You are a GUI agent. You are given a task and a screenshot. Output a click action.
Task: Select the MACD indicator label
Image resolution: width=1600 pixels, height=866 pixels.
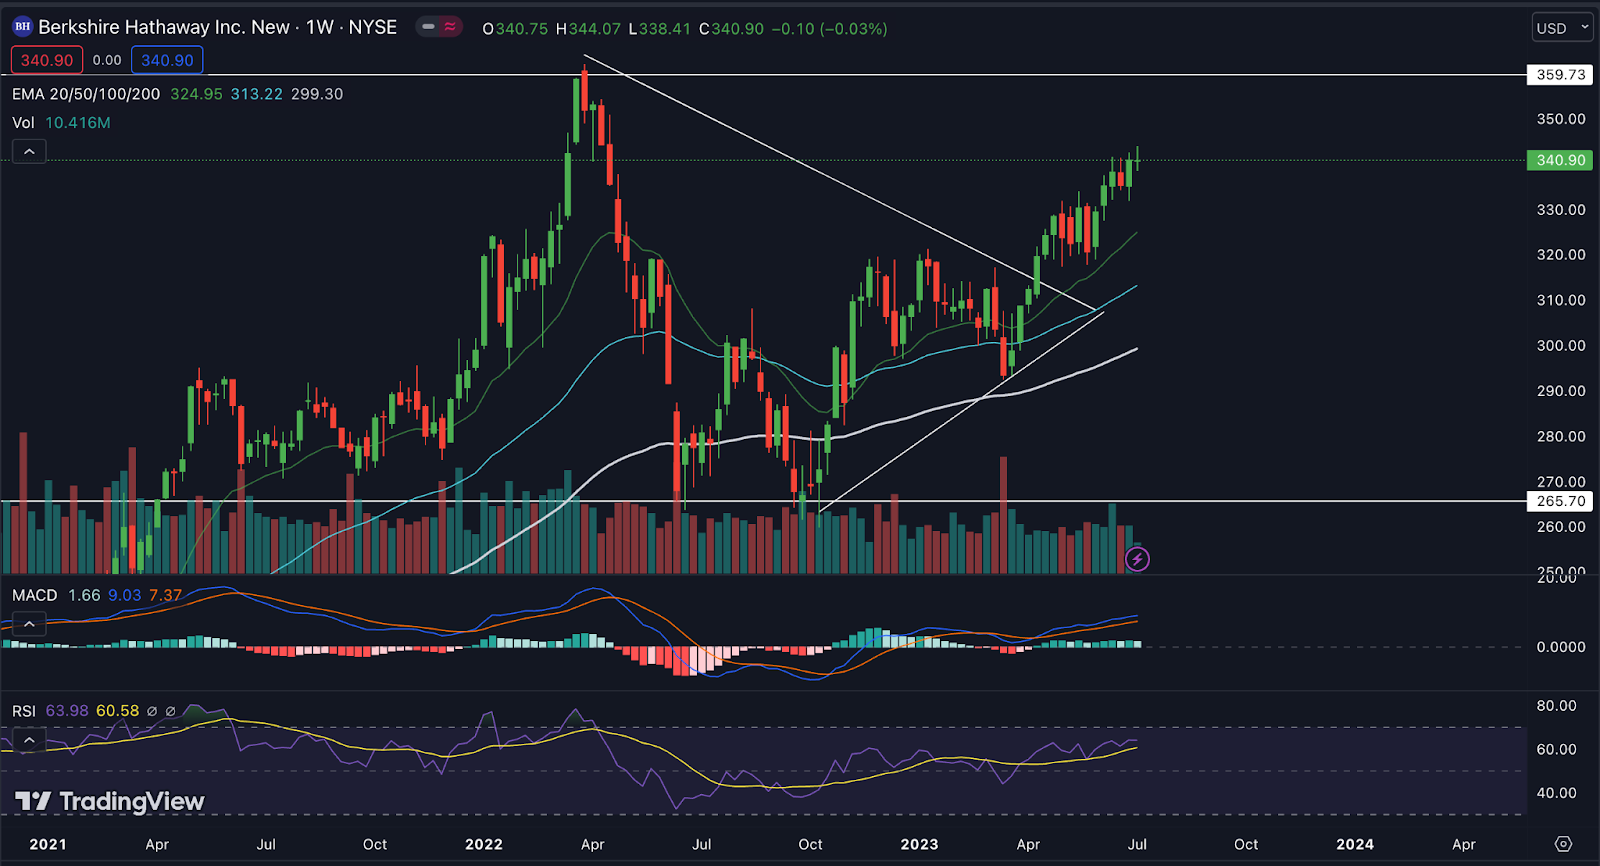pos(35,595)
